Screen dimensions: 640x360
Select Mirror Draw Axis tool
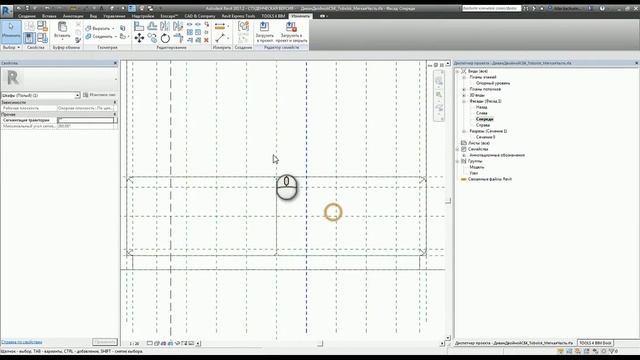178,27
